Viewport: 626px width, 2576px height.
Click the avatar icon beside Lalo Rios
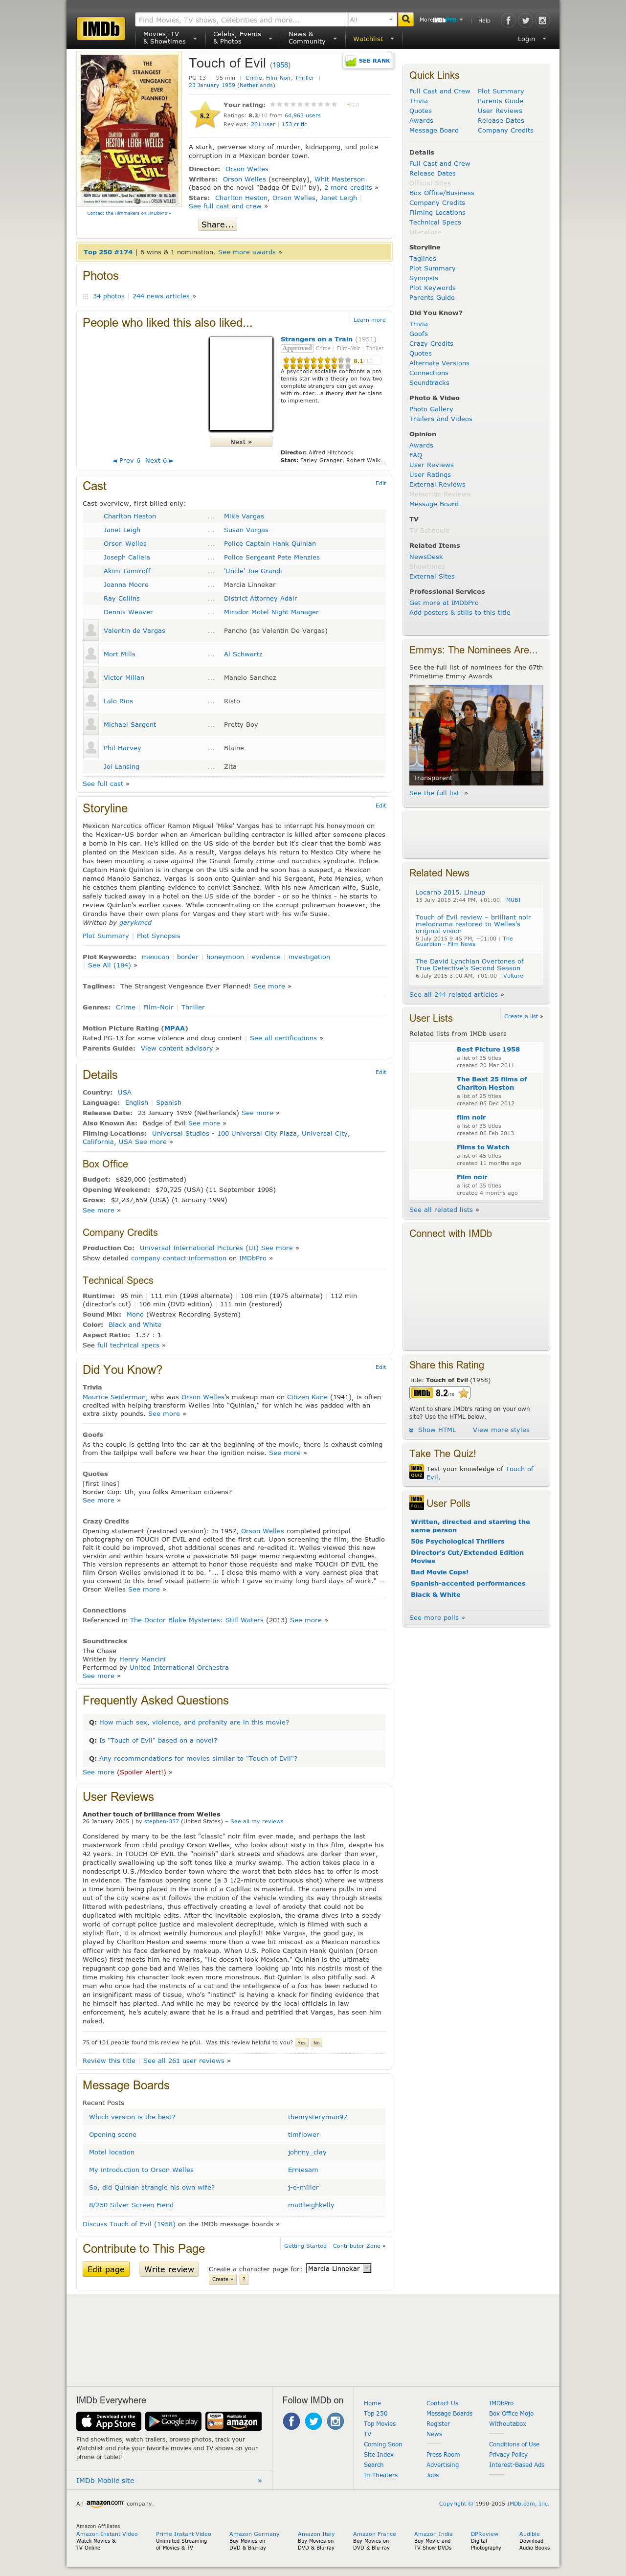click(91, 700)
